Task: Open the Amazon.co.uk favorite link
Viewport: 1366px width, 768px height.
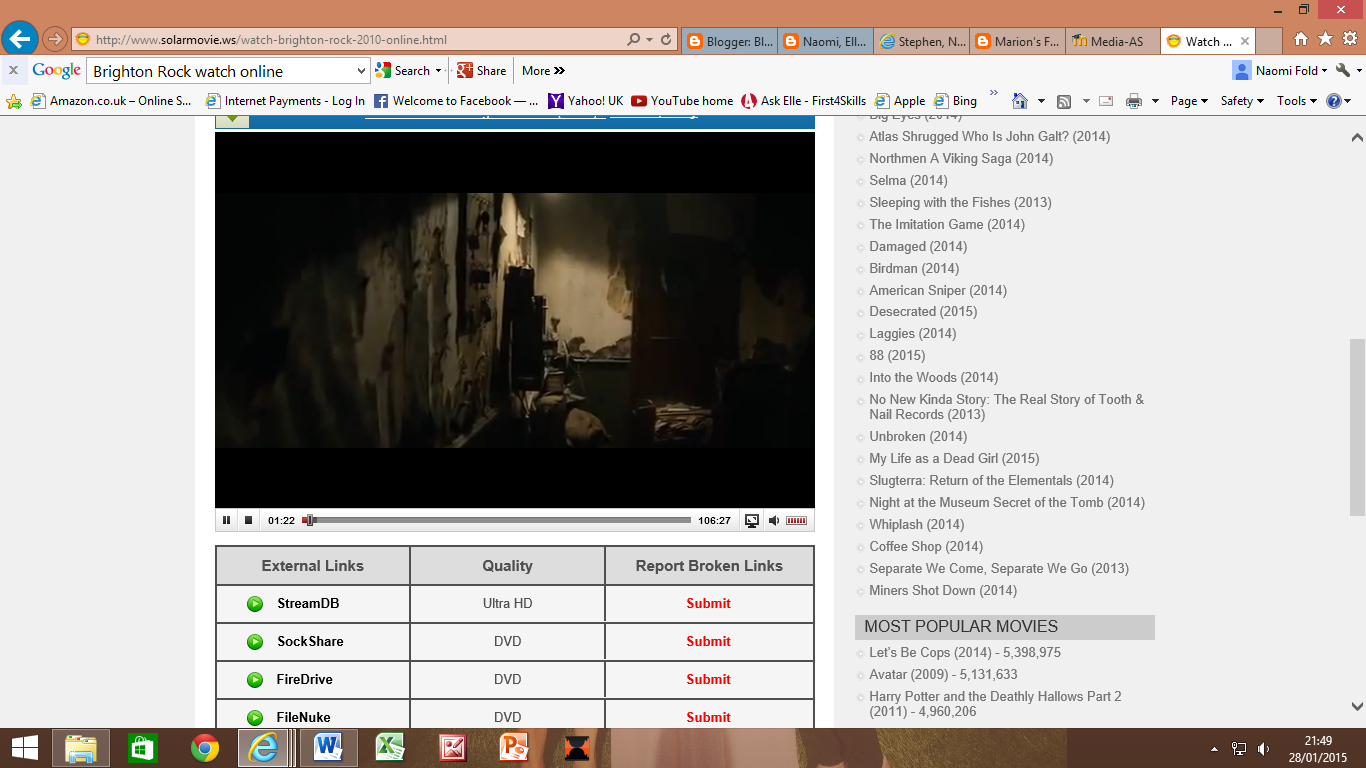Action: click(x=111, y=101)
